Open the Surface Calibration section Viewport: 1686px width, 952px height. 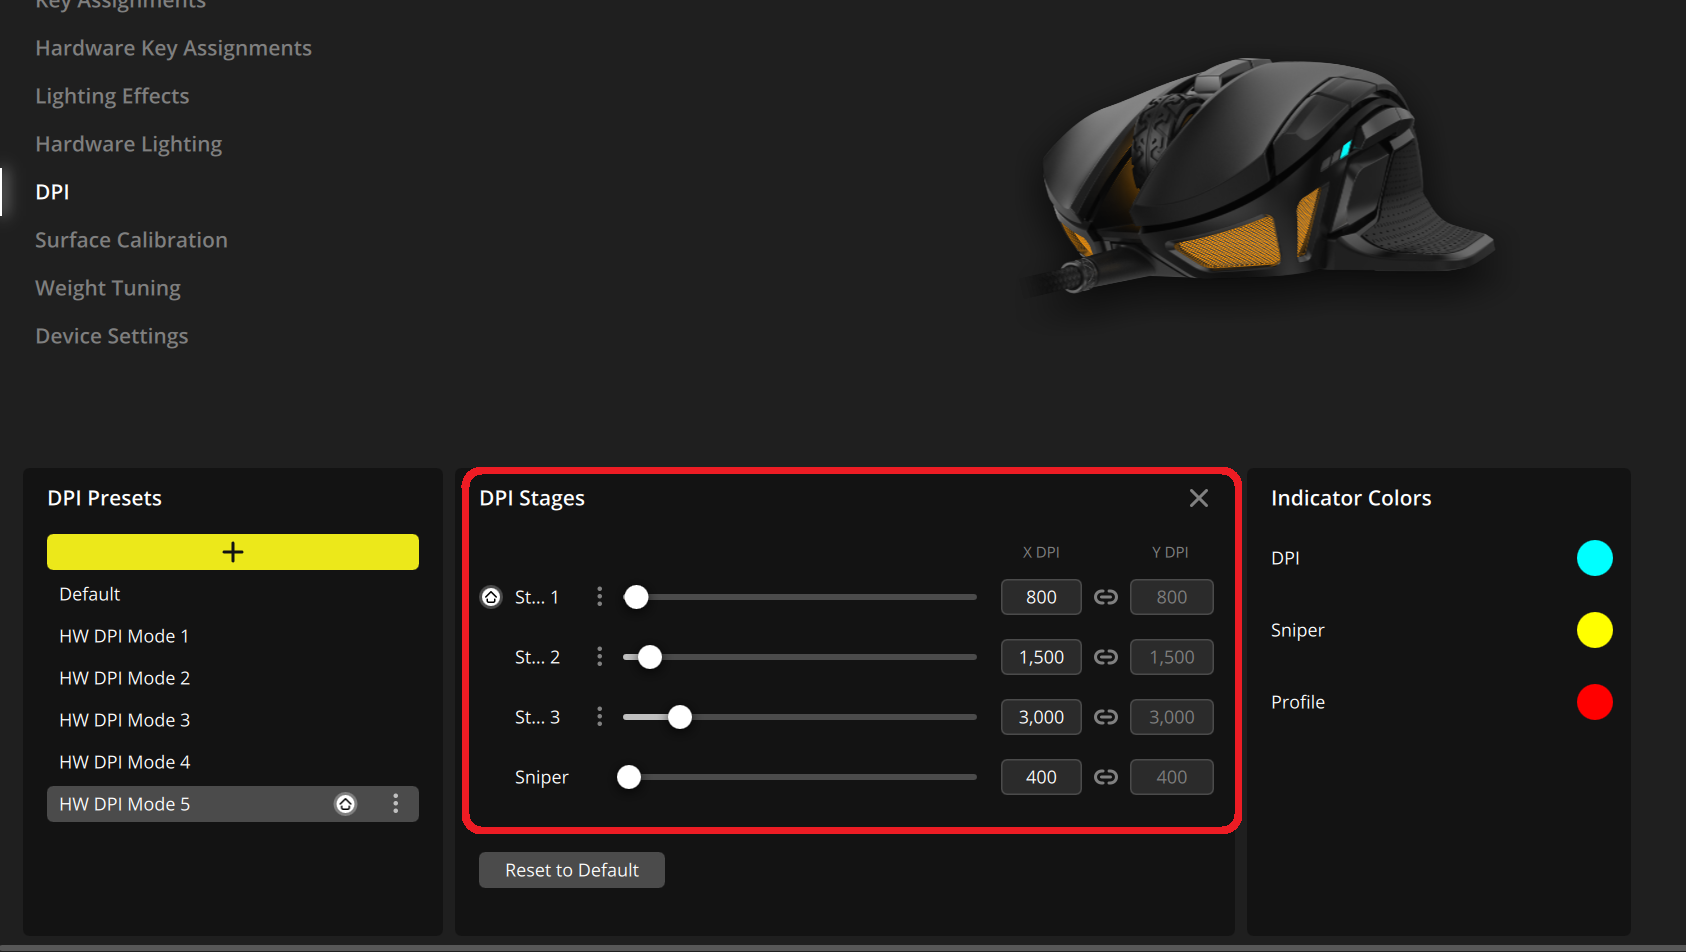(131, 240)
